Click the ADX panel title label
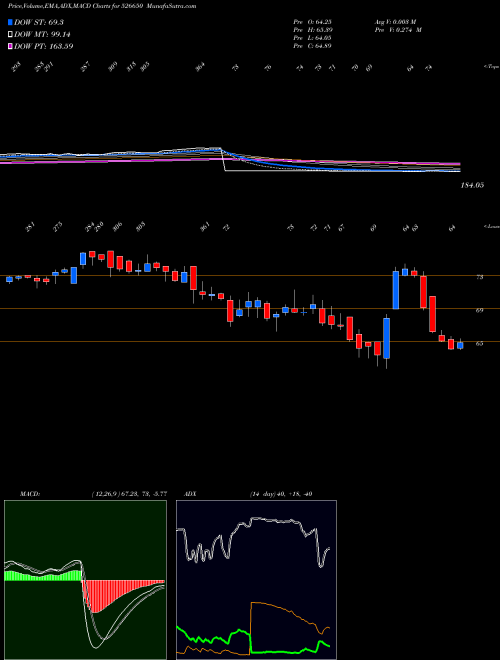Image resolution: width=500 pixels, height=660 pixels. click(x=190, y=494)
